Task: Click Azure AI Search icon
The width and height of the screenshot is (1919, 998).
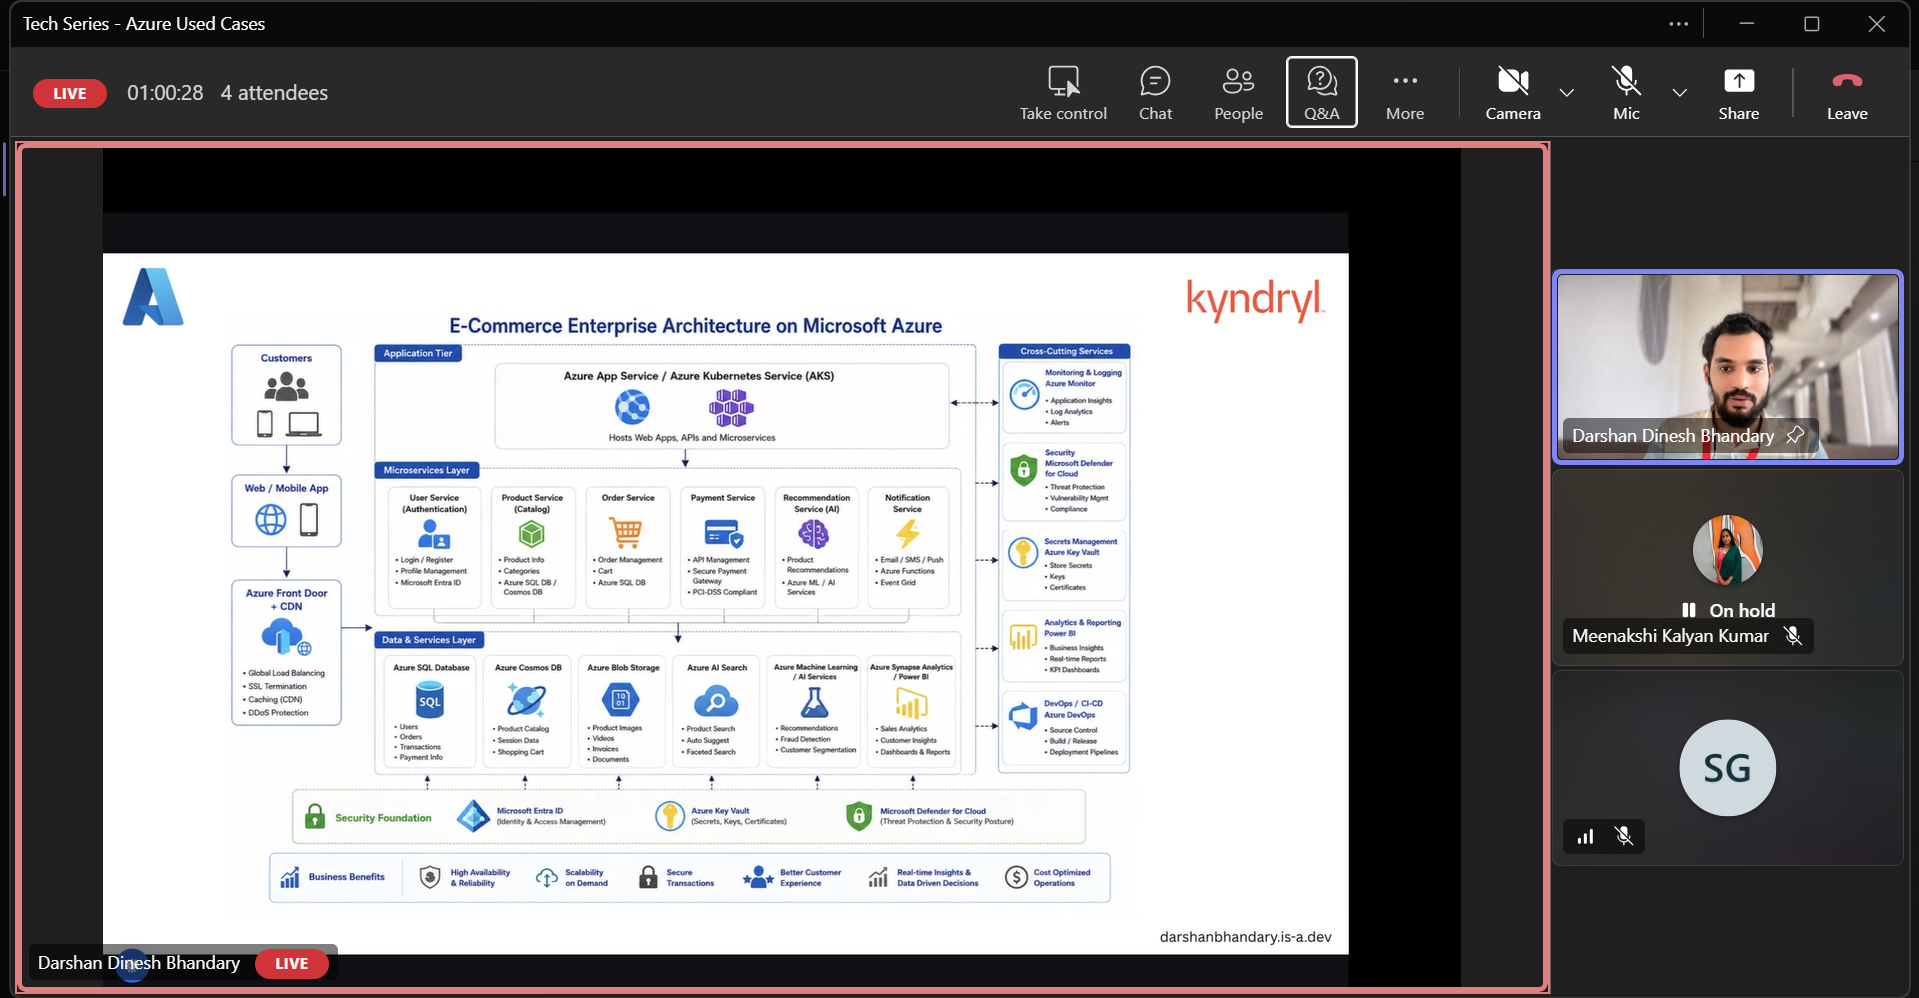Action: pyautogui.click(x=716, y=701)
